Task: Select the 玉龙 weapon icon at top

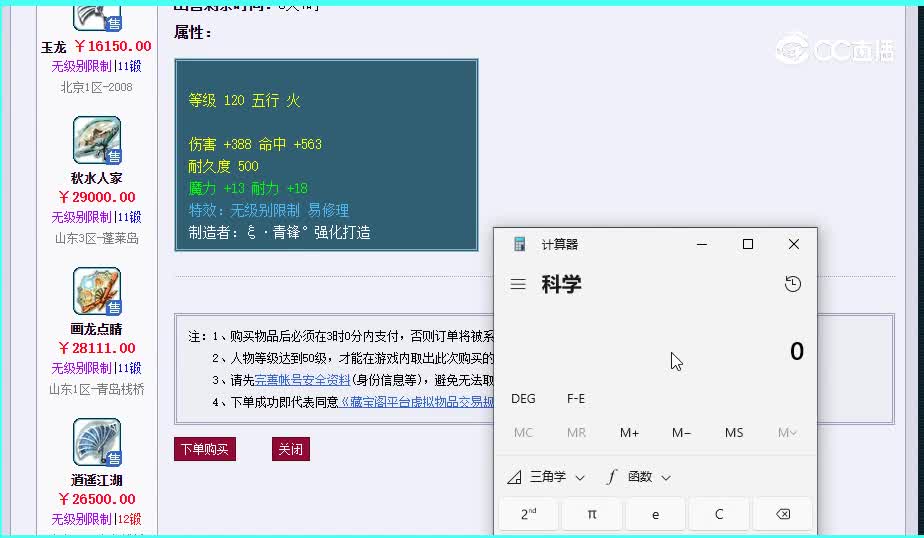Action: click(x=97, y=18)
